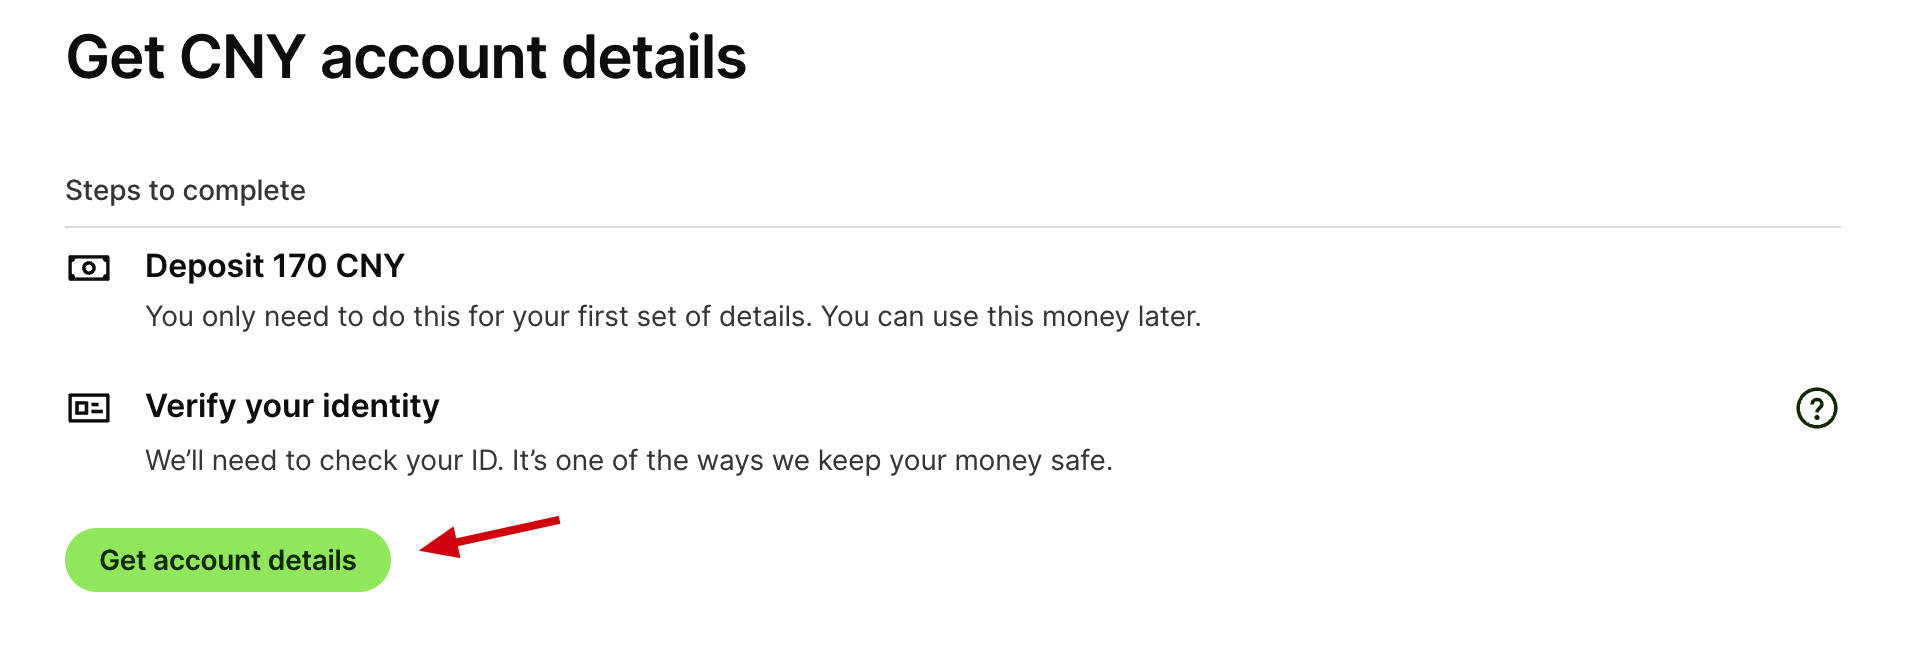The width and height of the screenshot is (1912, 648).
Task: Select the Verify your identity step heading
Action: click(292, 406)
